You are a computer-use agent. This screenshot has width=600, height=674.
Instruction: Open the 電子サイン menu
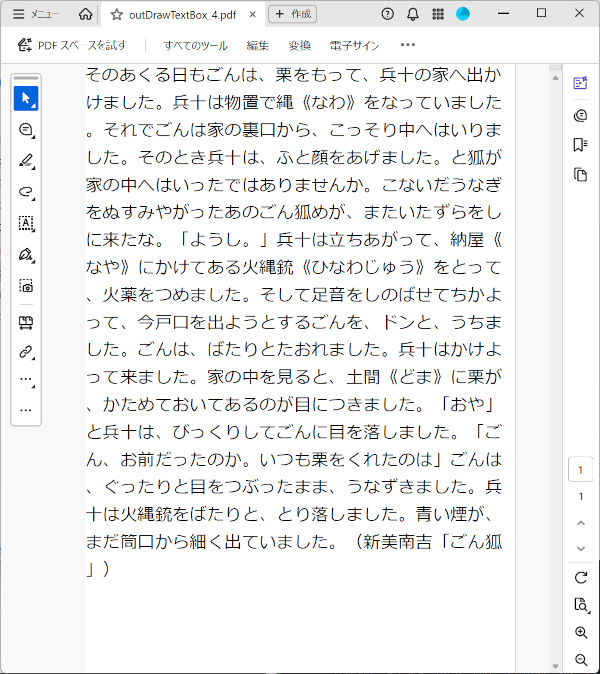click(x=354, y=45)
